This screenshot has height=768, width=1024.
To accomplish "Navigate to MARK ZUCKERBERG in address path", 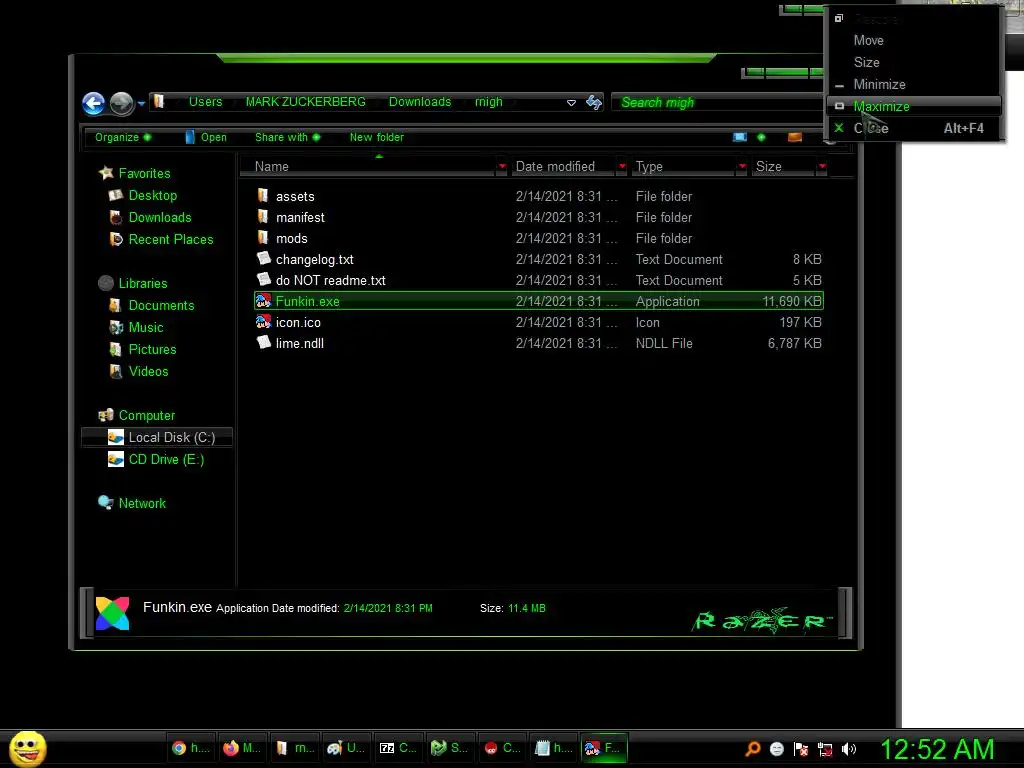I will coord(305,102).
